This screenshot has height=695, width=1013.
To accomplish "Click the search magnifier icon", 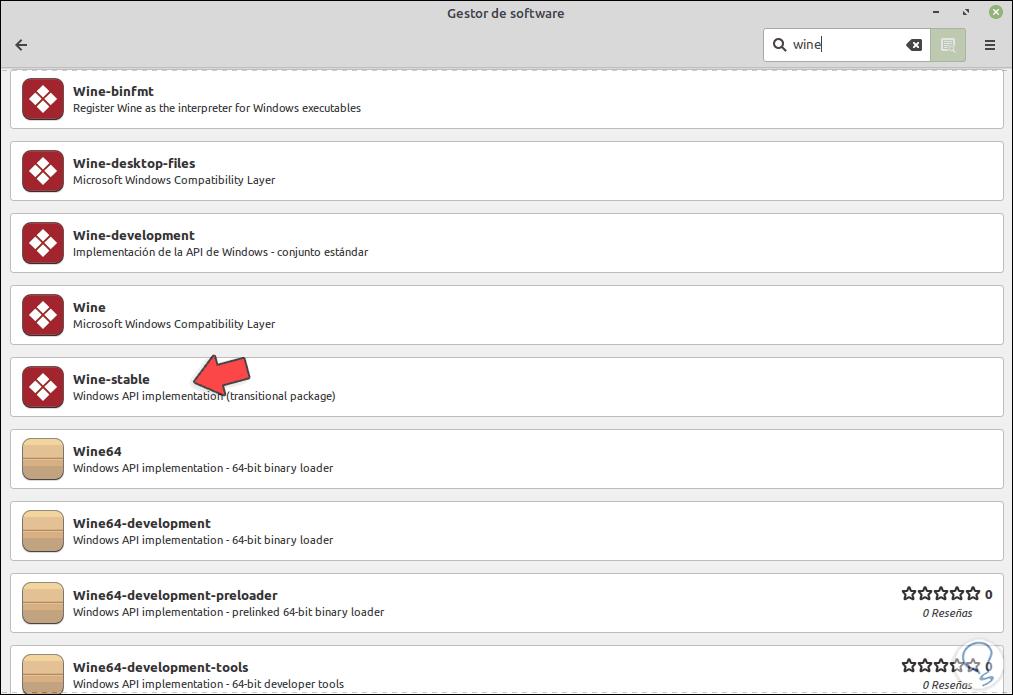I will pyautogui.click(x=780, y=45).
